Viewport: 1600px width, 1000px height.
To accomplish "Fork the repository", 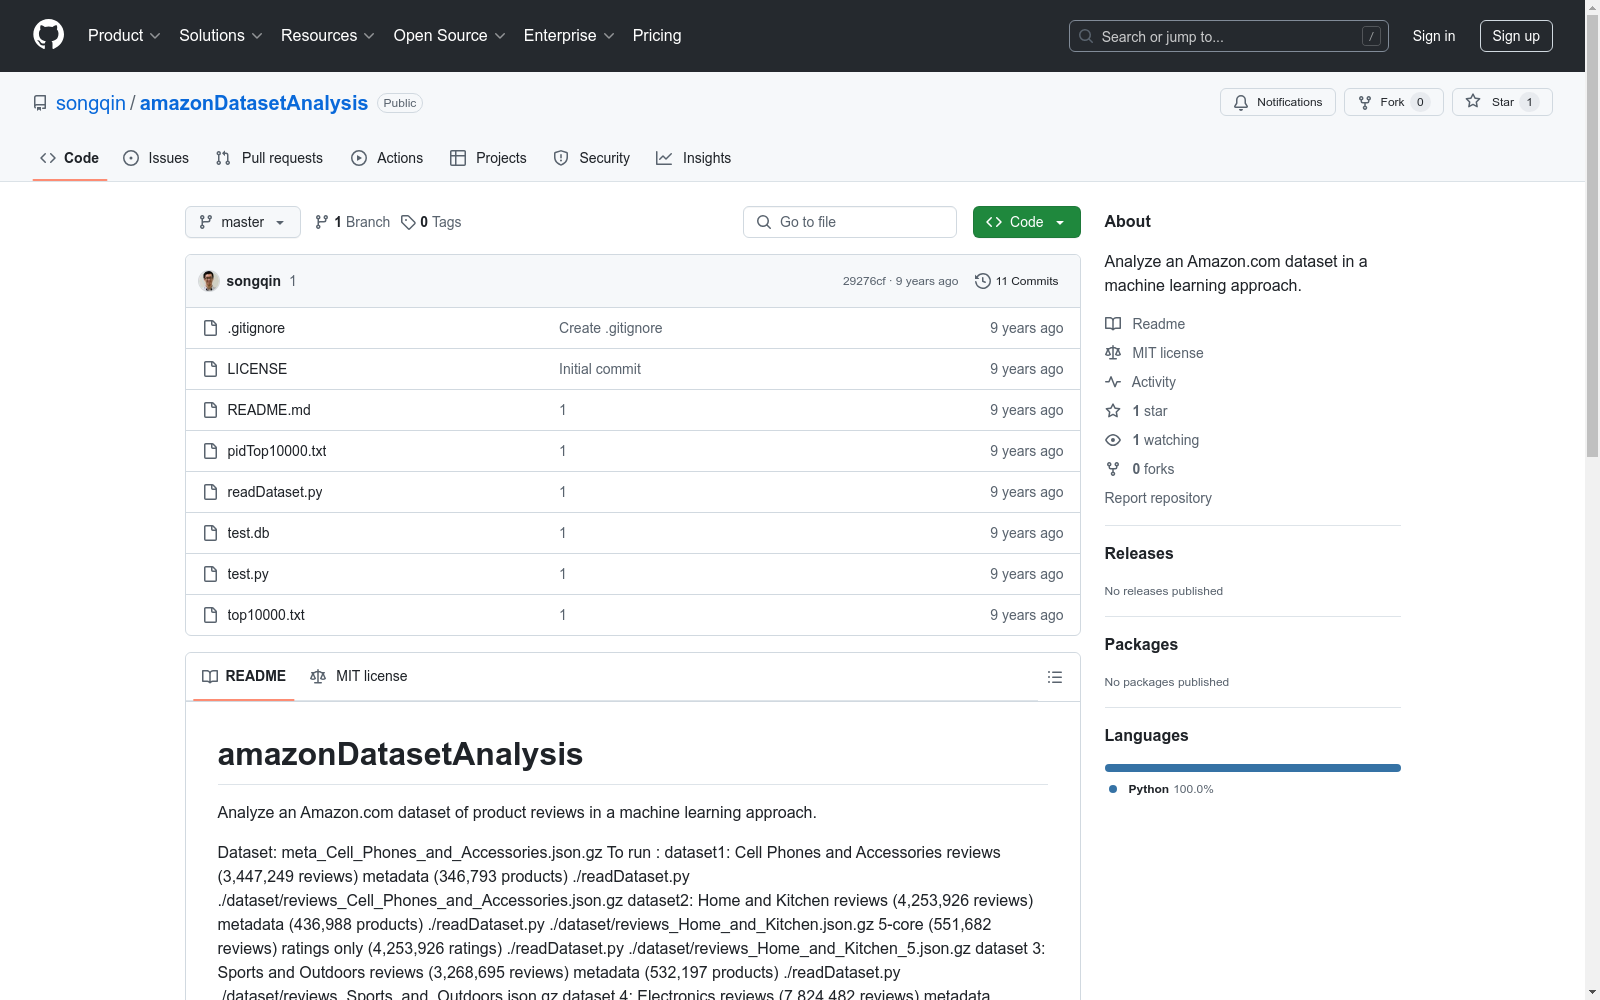I will pos(1394,102).
